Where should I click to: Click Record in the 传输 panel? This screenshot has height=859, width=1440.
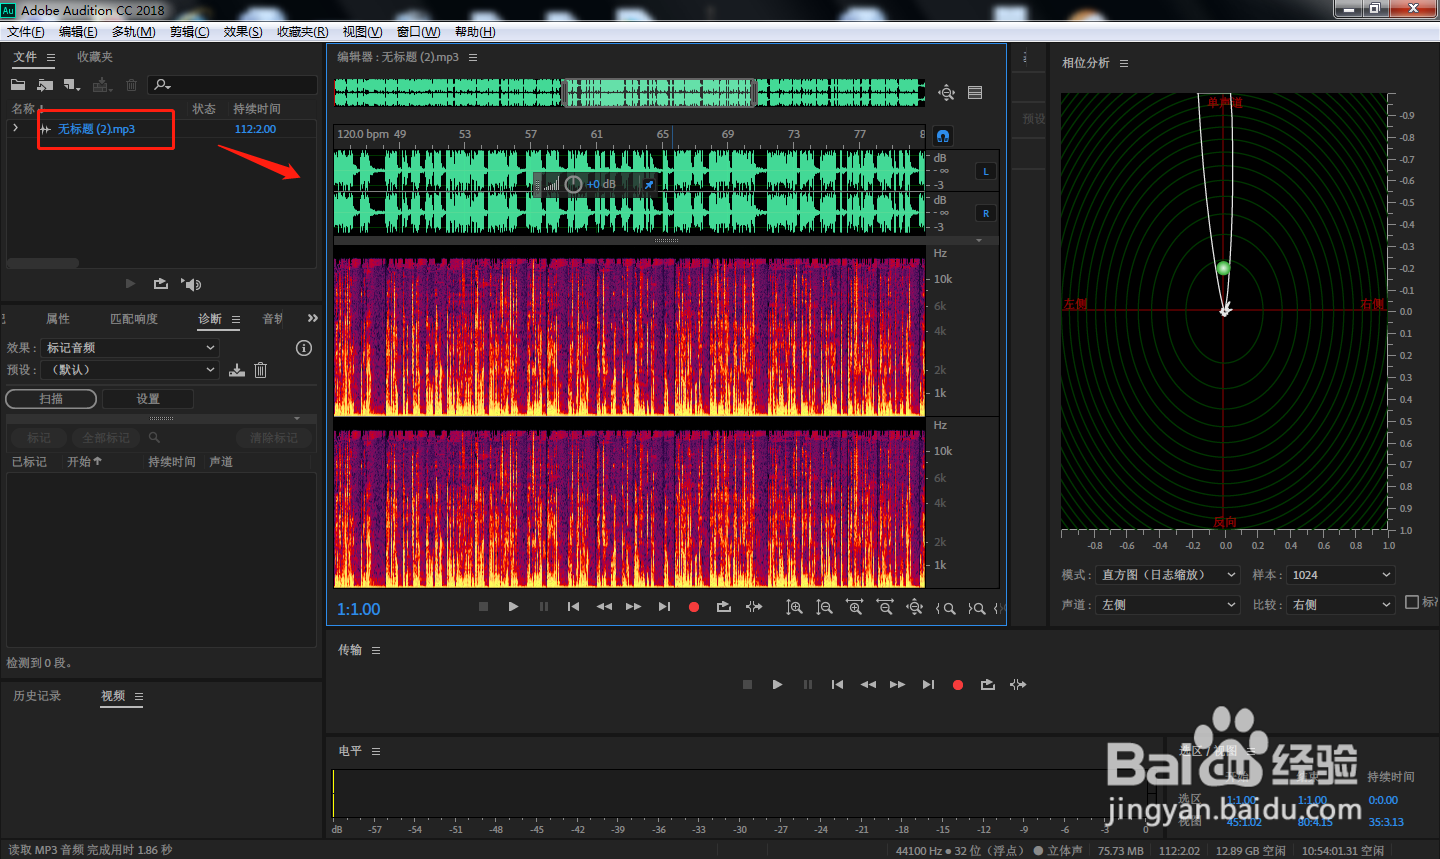[958, 685]
